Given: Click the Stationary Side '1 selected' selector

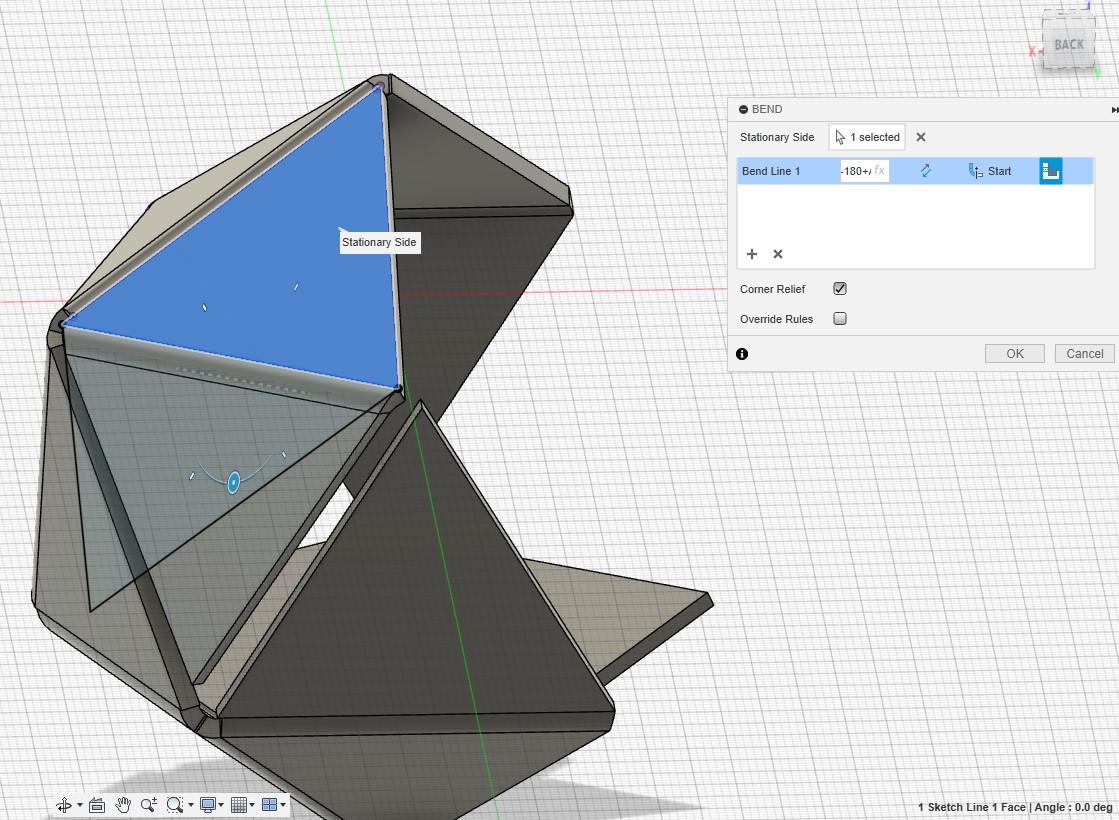Looking at the screenshot, I should click(867, 137).
